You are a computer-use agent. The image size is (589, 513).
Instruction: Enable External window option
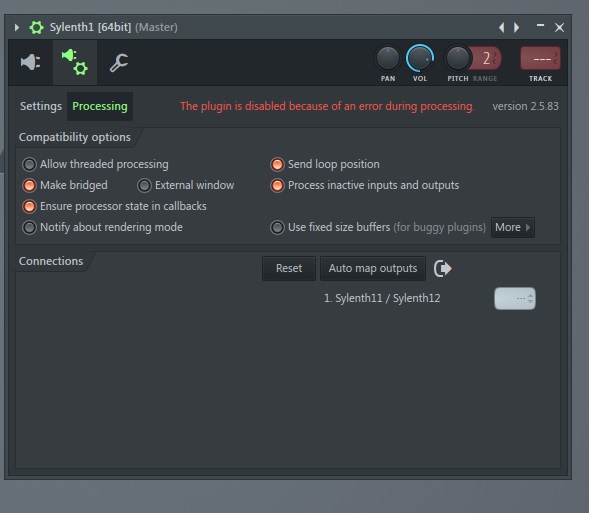click(x=144, y=186)
